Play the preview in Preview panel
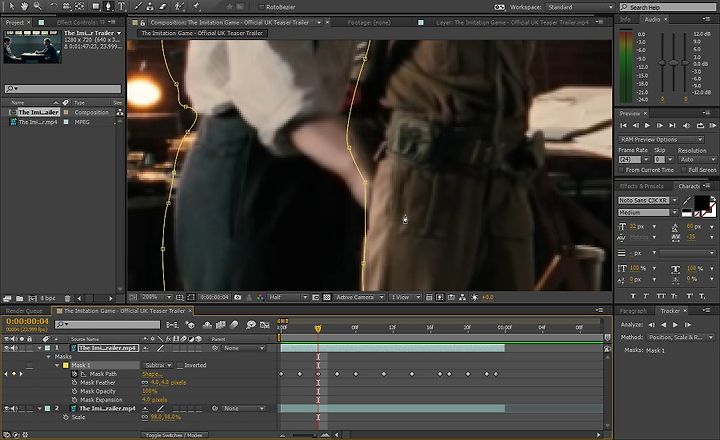 [647, 125]
